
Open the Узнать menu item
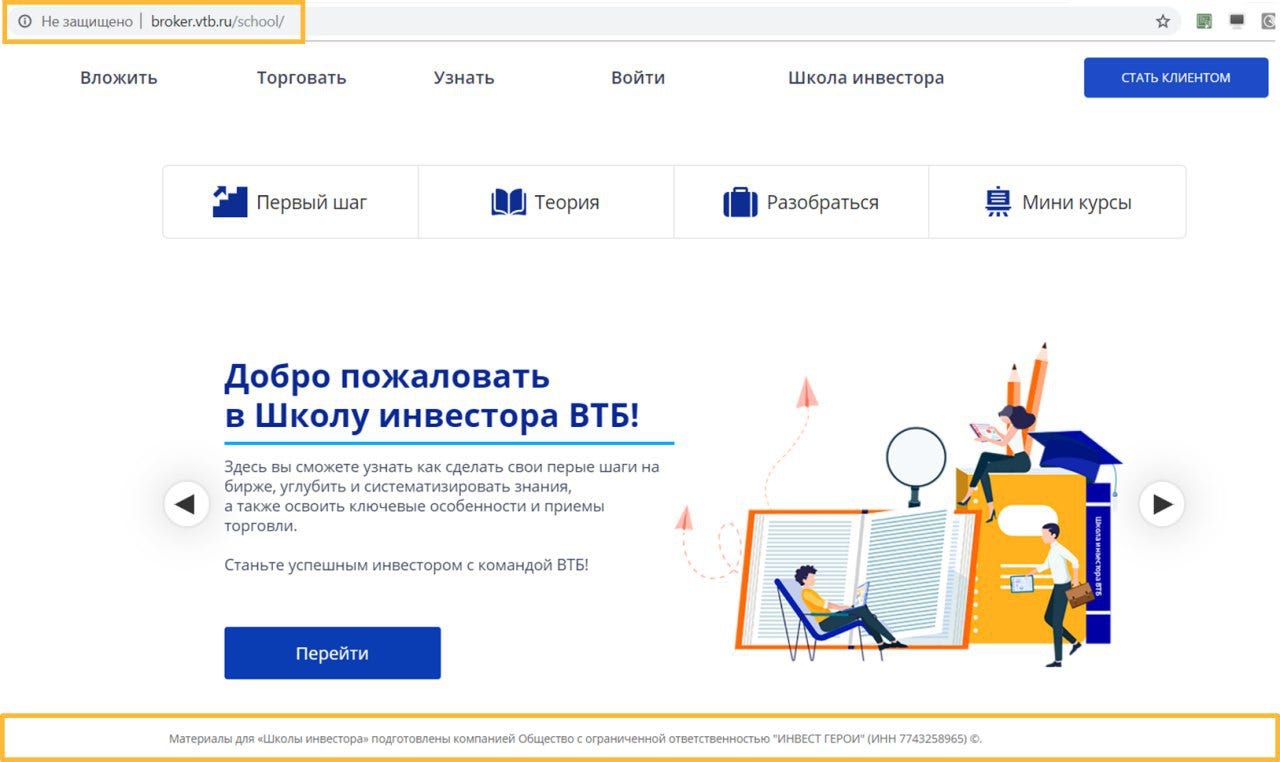click(x=464, y=78)
